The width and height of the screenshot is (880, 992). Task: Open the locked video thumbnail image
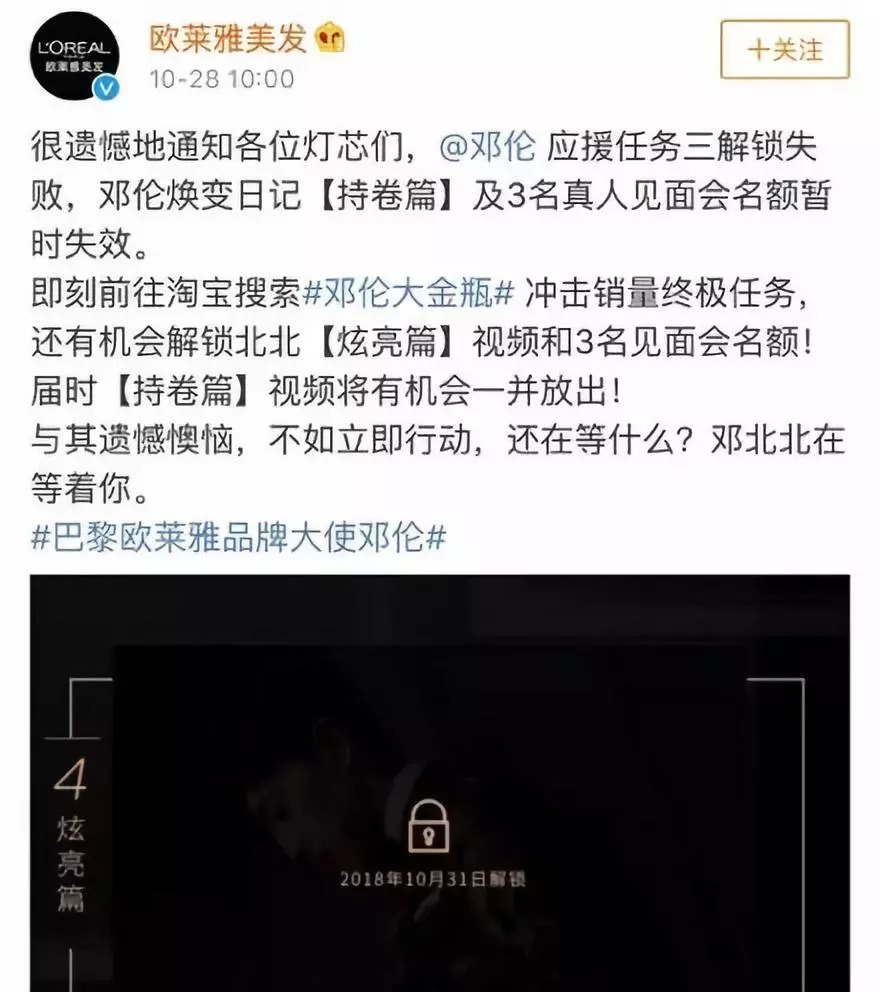440,783
